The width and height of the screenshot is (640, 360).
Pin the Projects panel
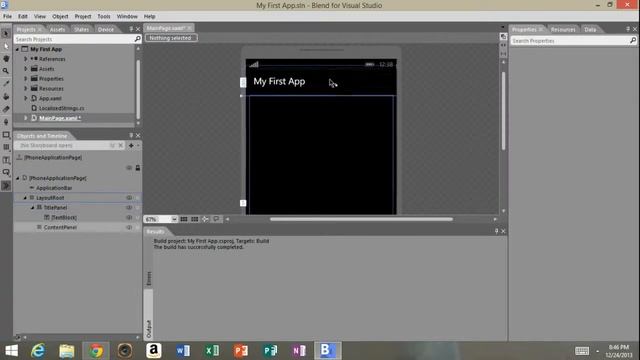[x=131, y=29]
